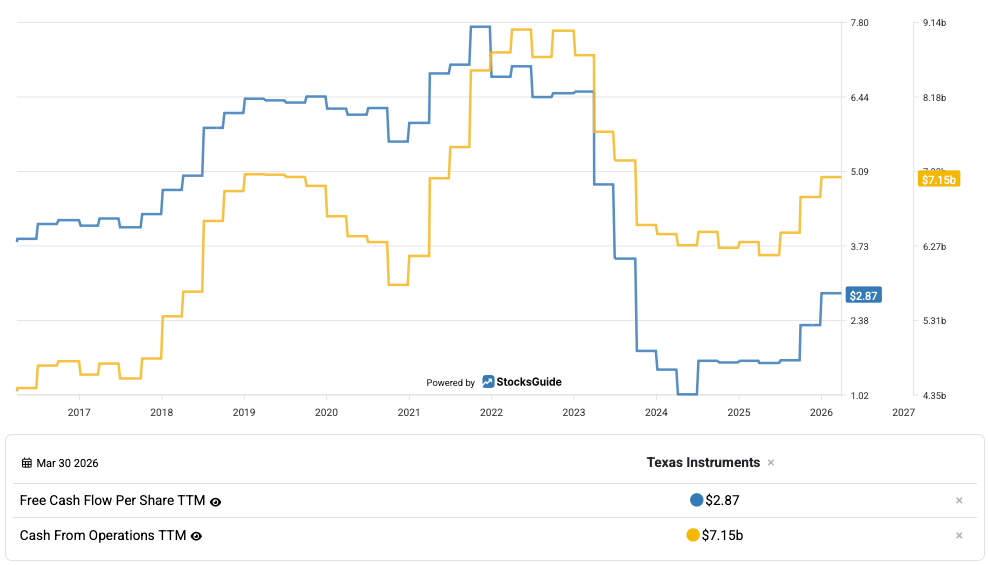The height and width of the screenshot is (565, 988).
Task: Click the StocksGuide logo icon
Action: [x=488, y=382]
